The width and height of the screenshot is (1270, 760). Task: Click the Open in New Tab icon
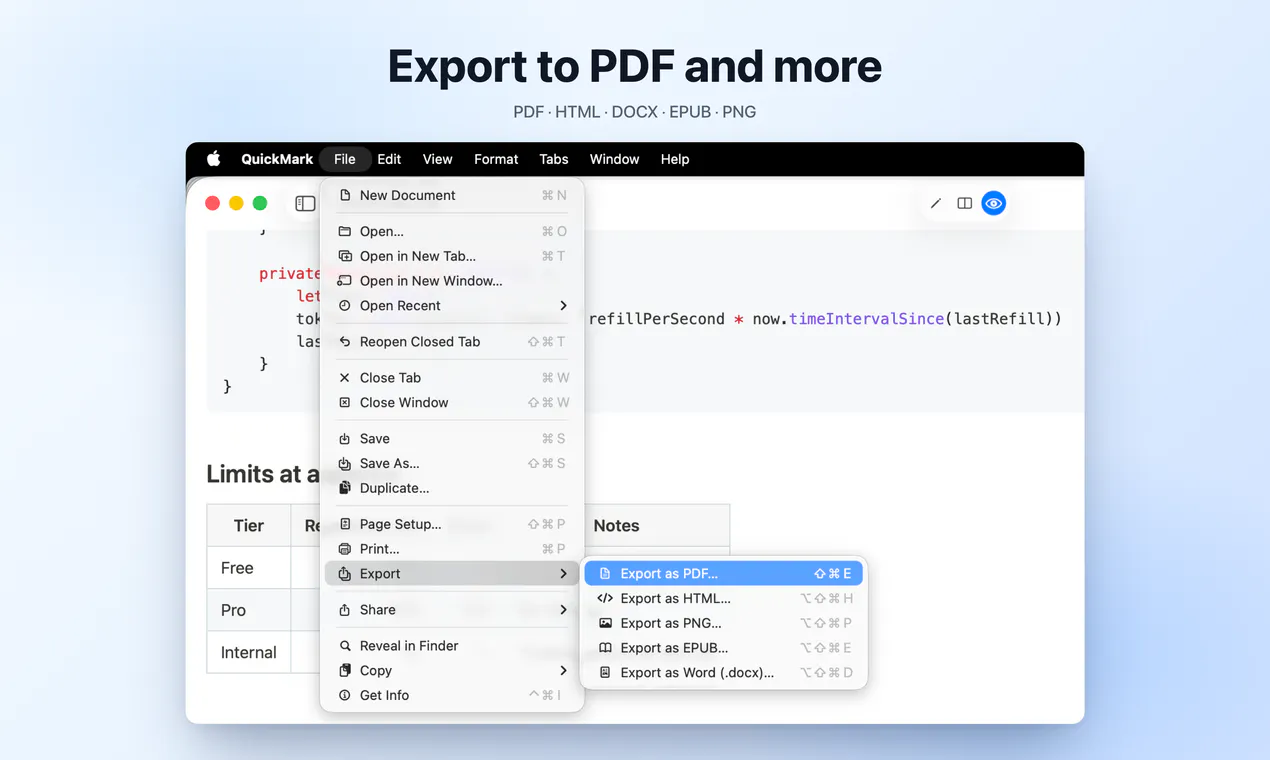pos(345,256)
